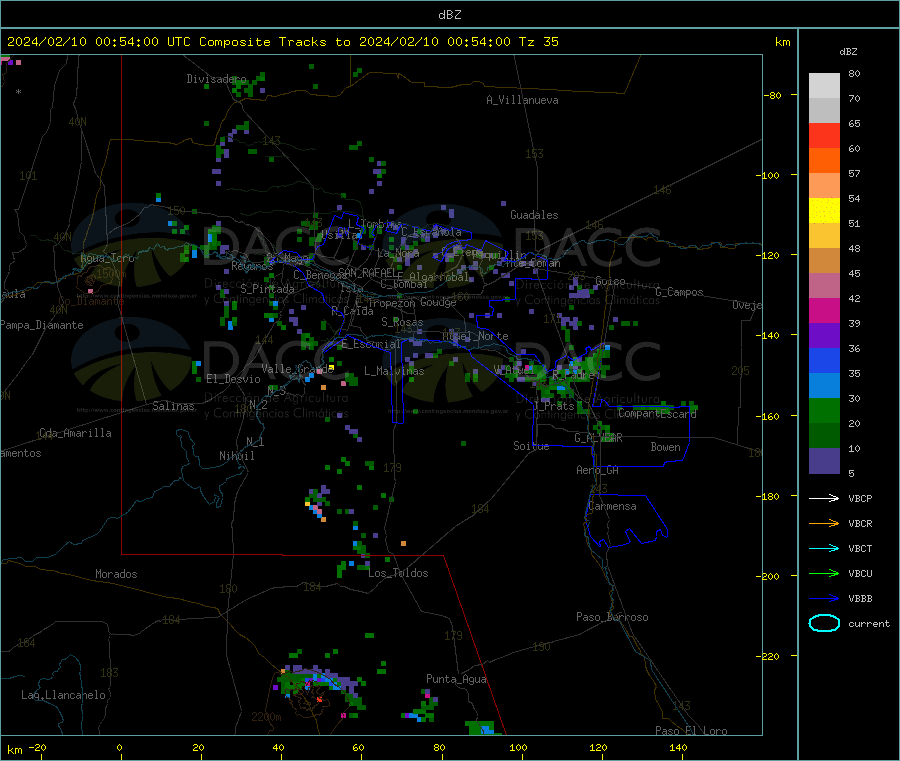Click the blue polygon outline around Carmensa
Image resolution: width=900 pixels, height=761 pixels.
click(x=626, y=521)
